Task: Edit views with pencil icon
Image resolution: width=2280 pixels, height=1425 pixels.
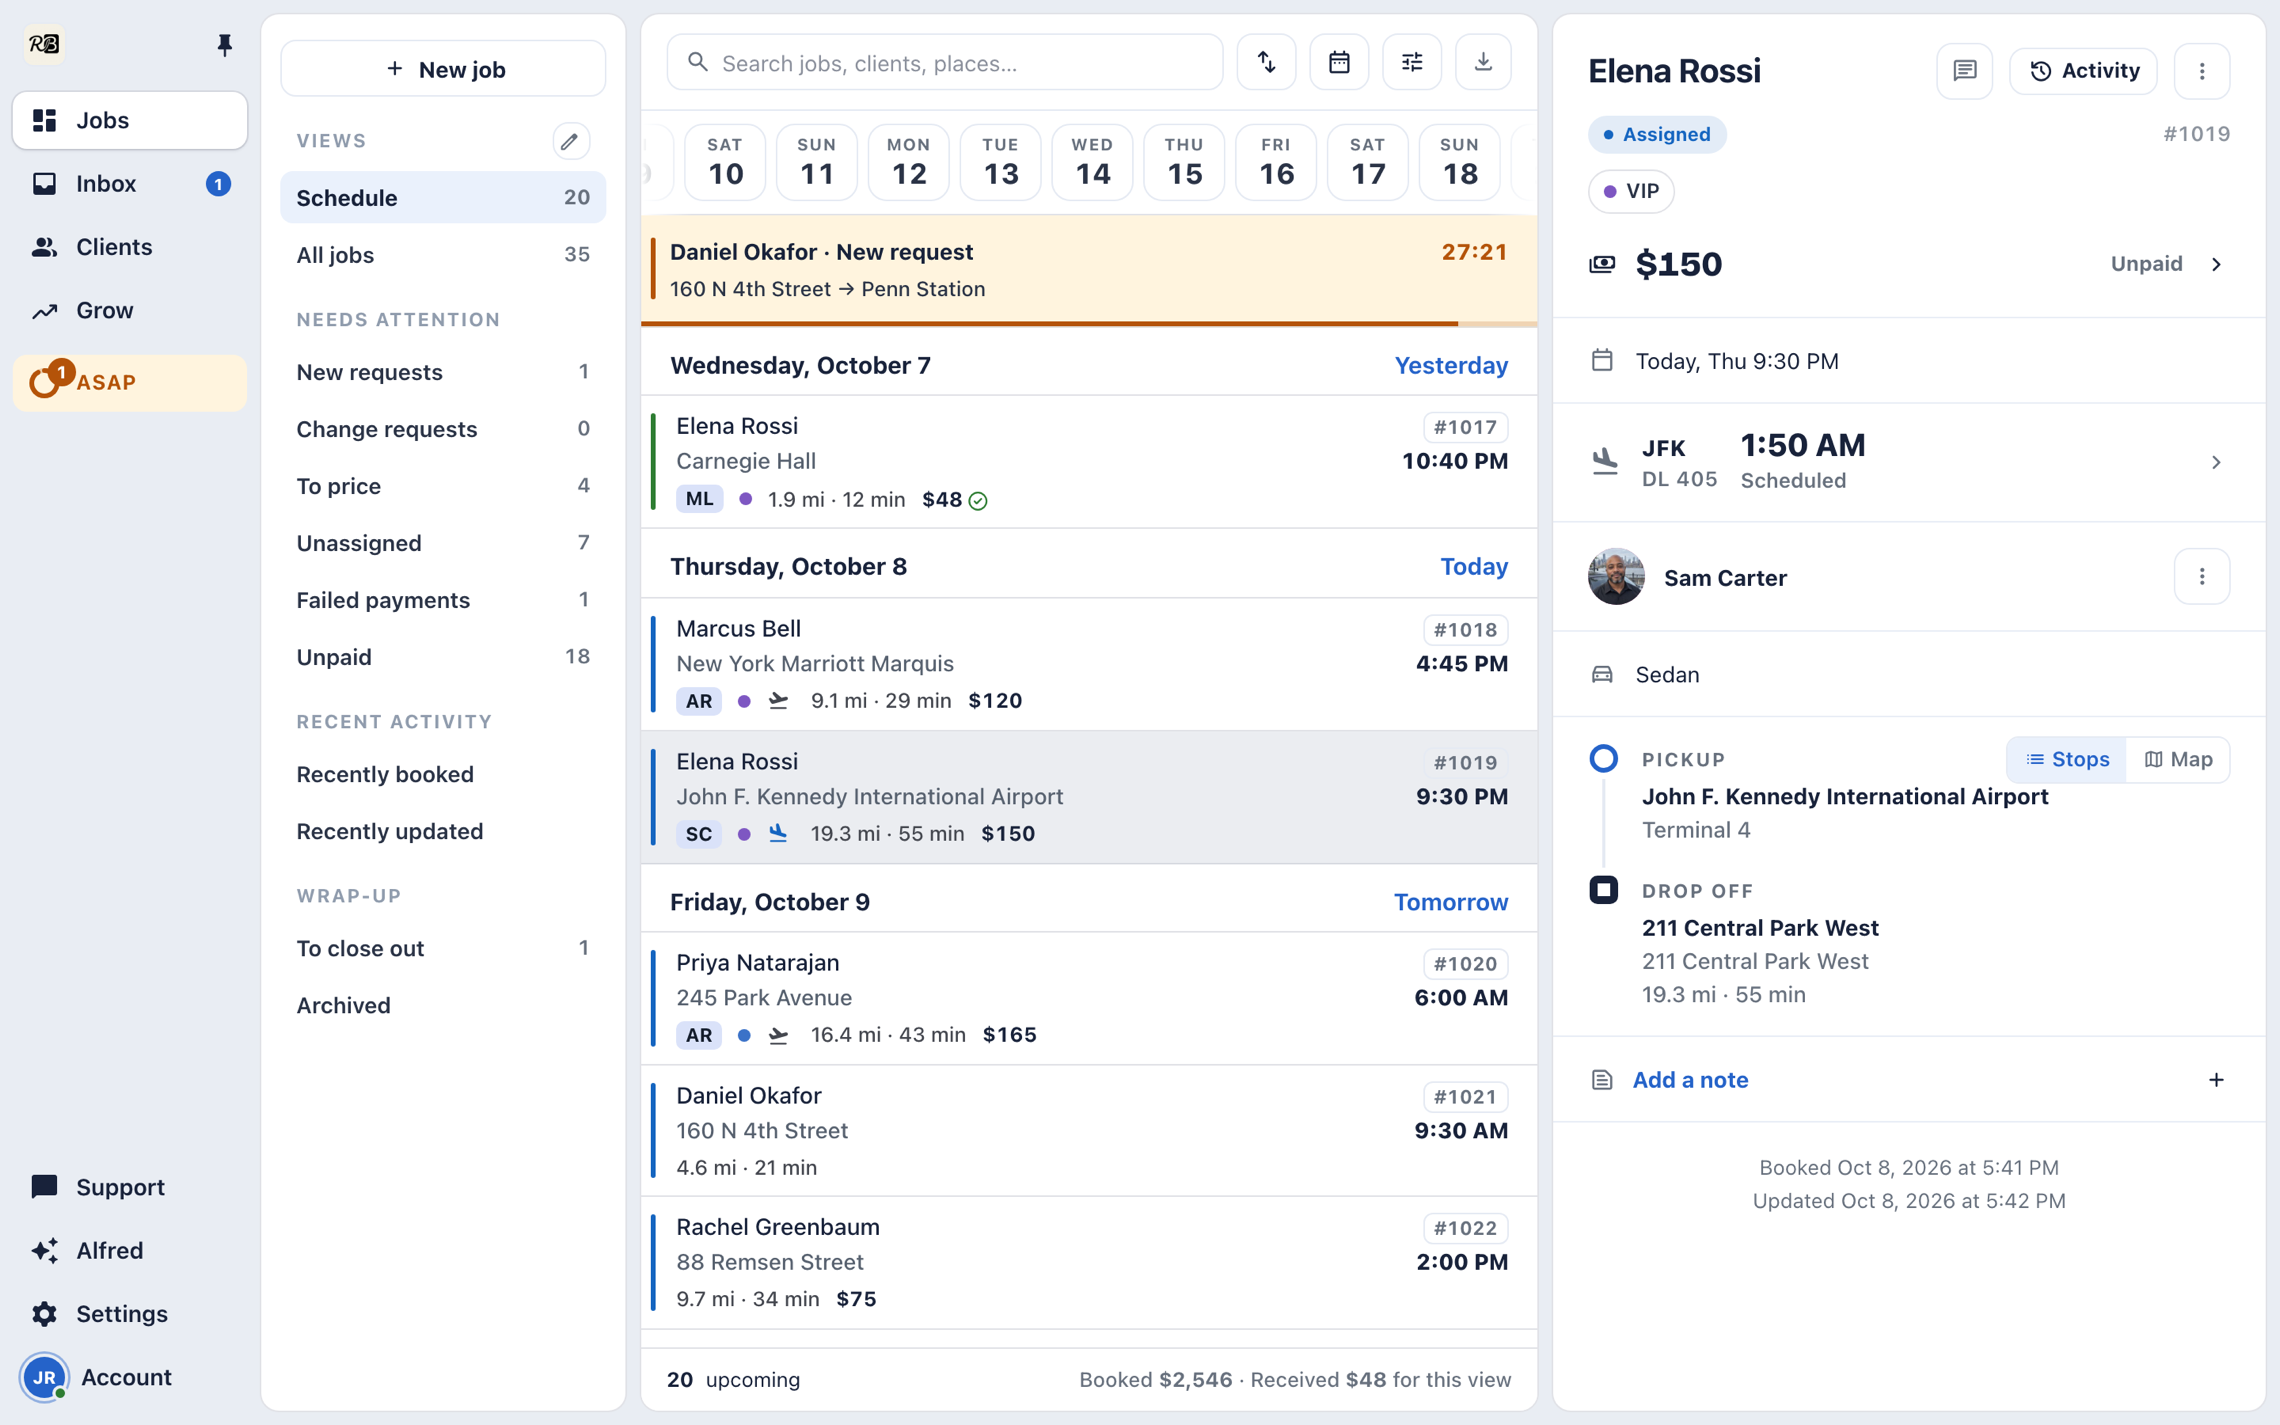Action: pyautogui.click(x=570, y=141)
